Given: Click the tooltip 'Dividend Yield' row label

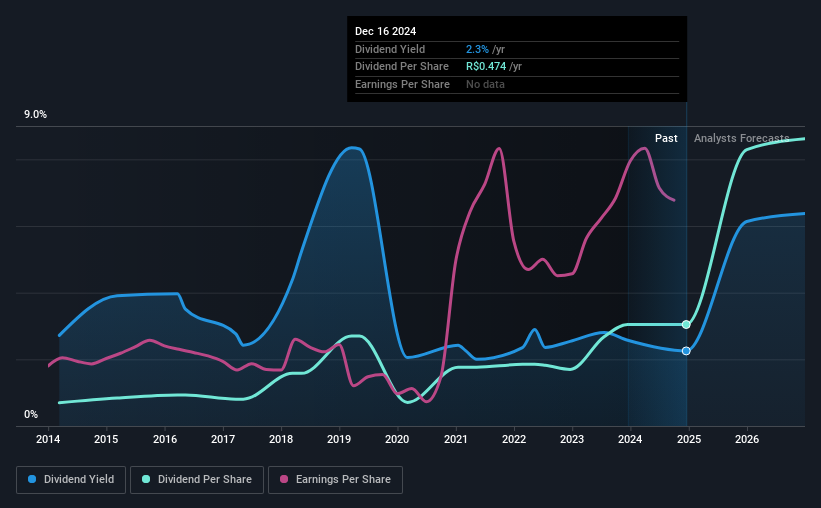Looking at the screenshot, I should click(390, 49).
